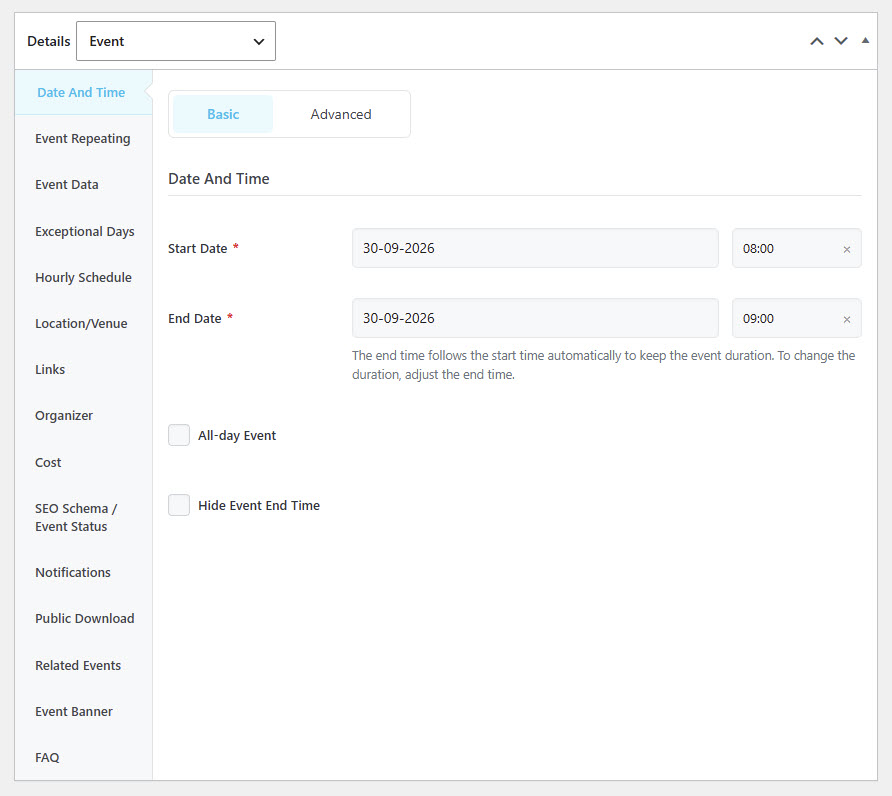
Task: Move the Details panel down with the down chevron
Action: (841, 41)
